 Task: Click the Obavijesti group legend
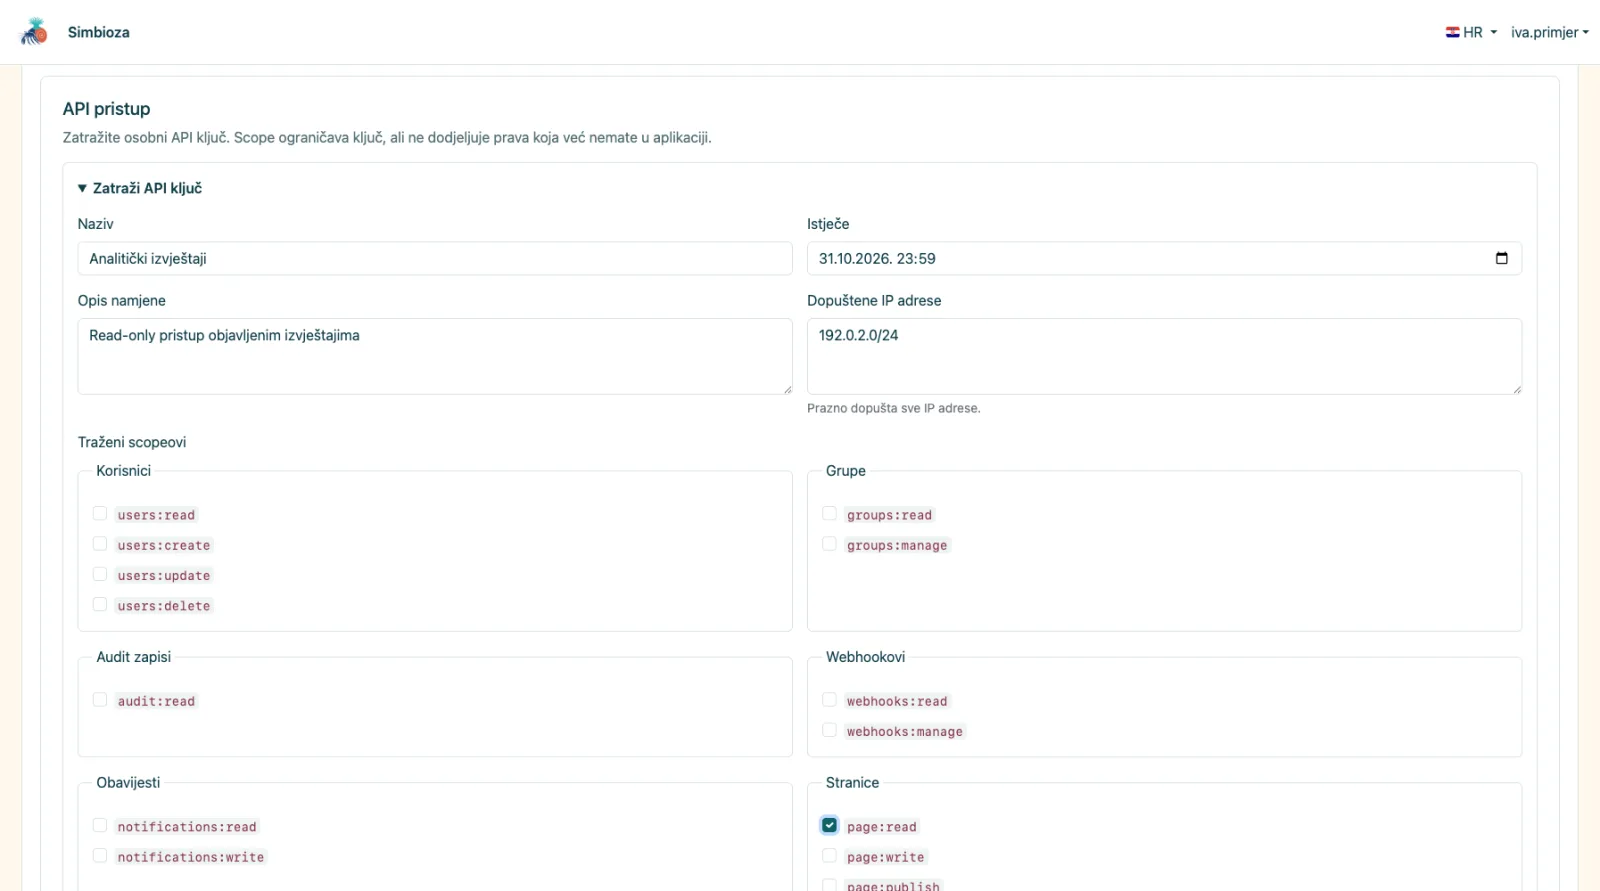pos(128,783)
